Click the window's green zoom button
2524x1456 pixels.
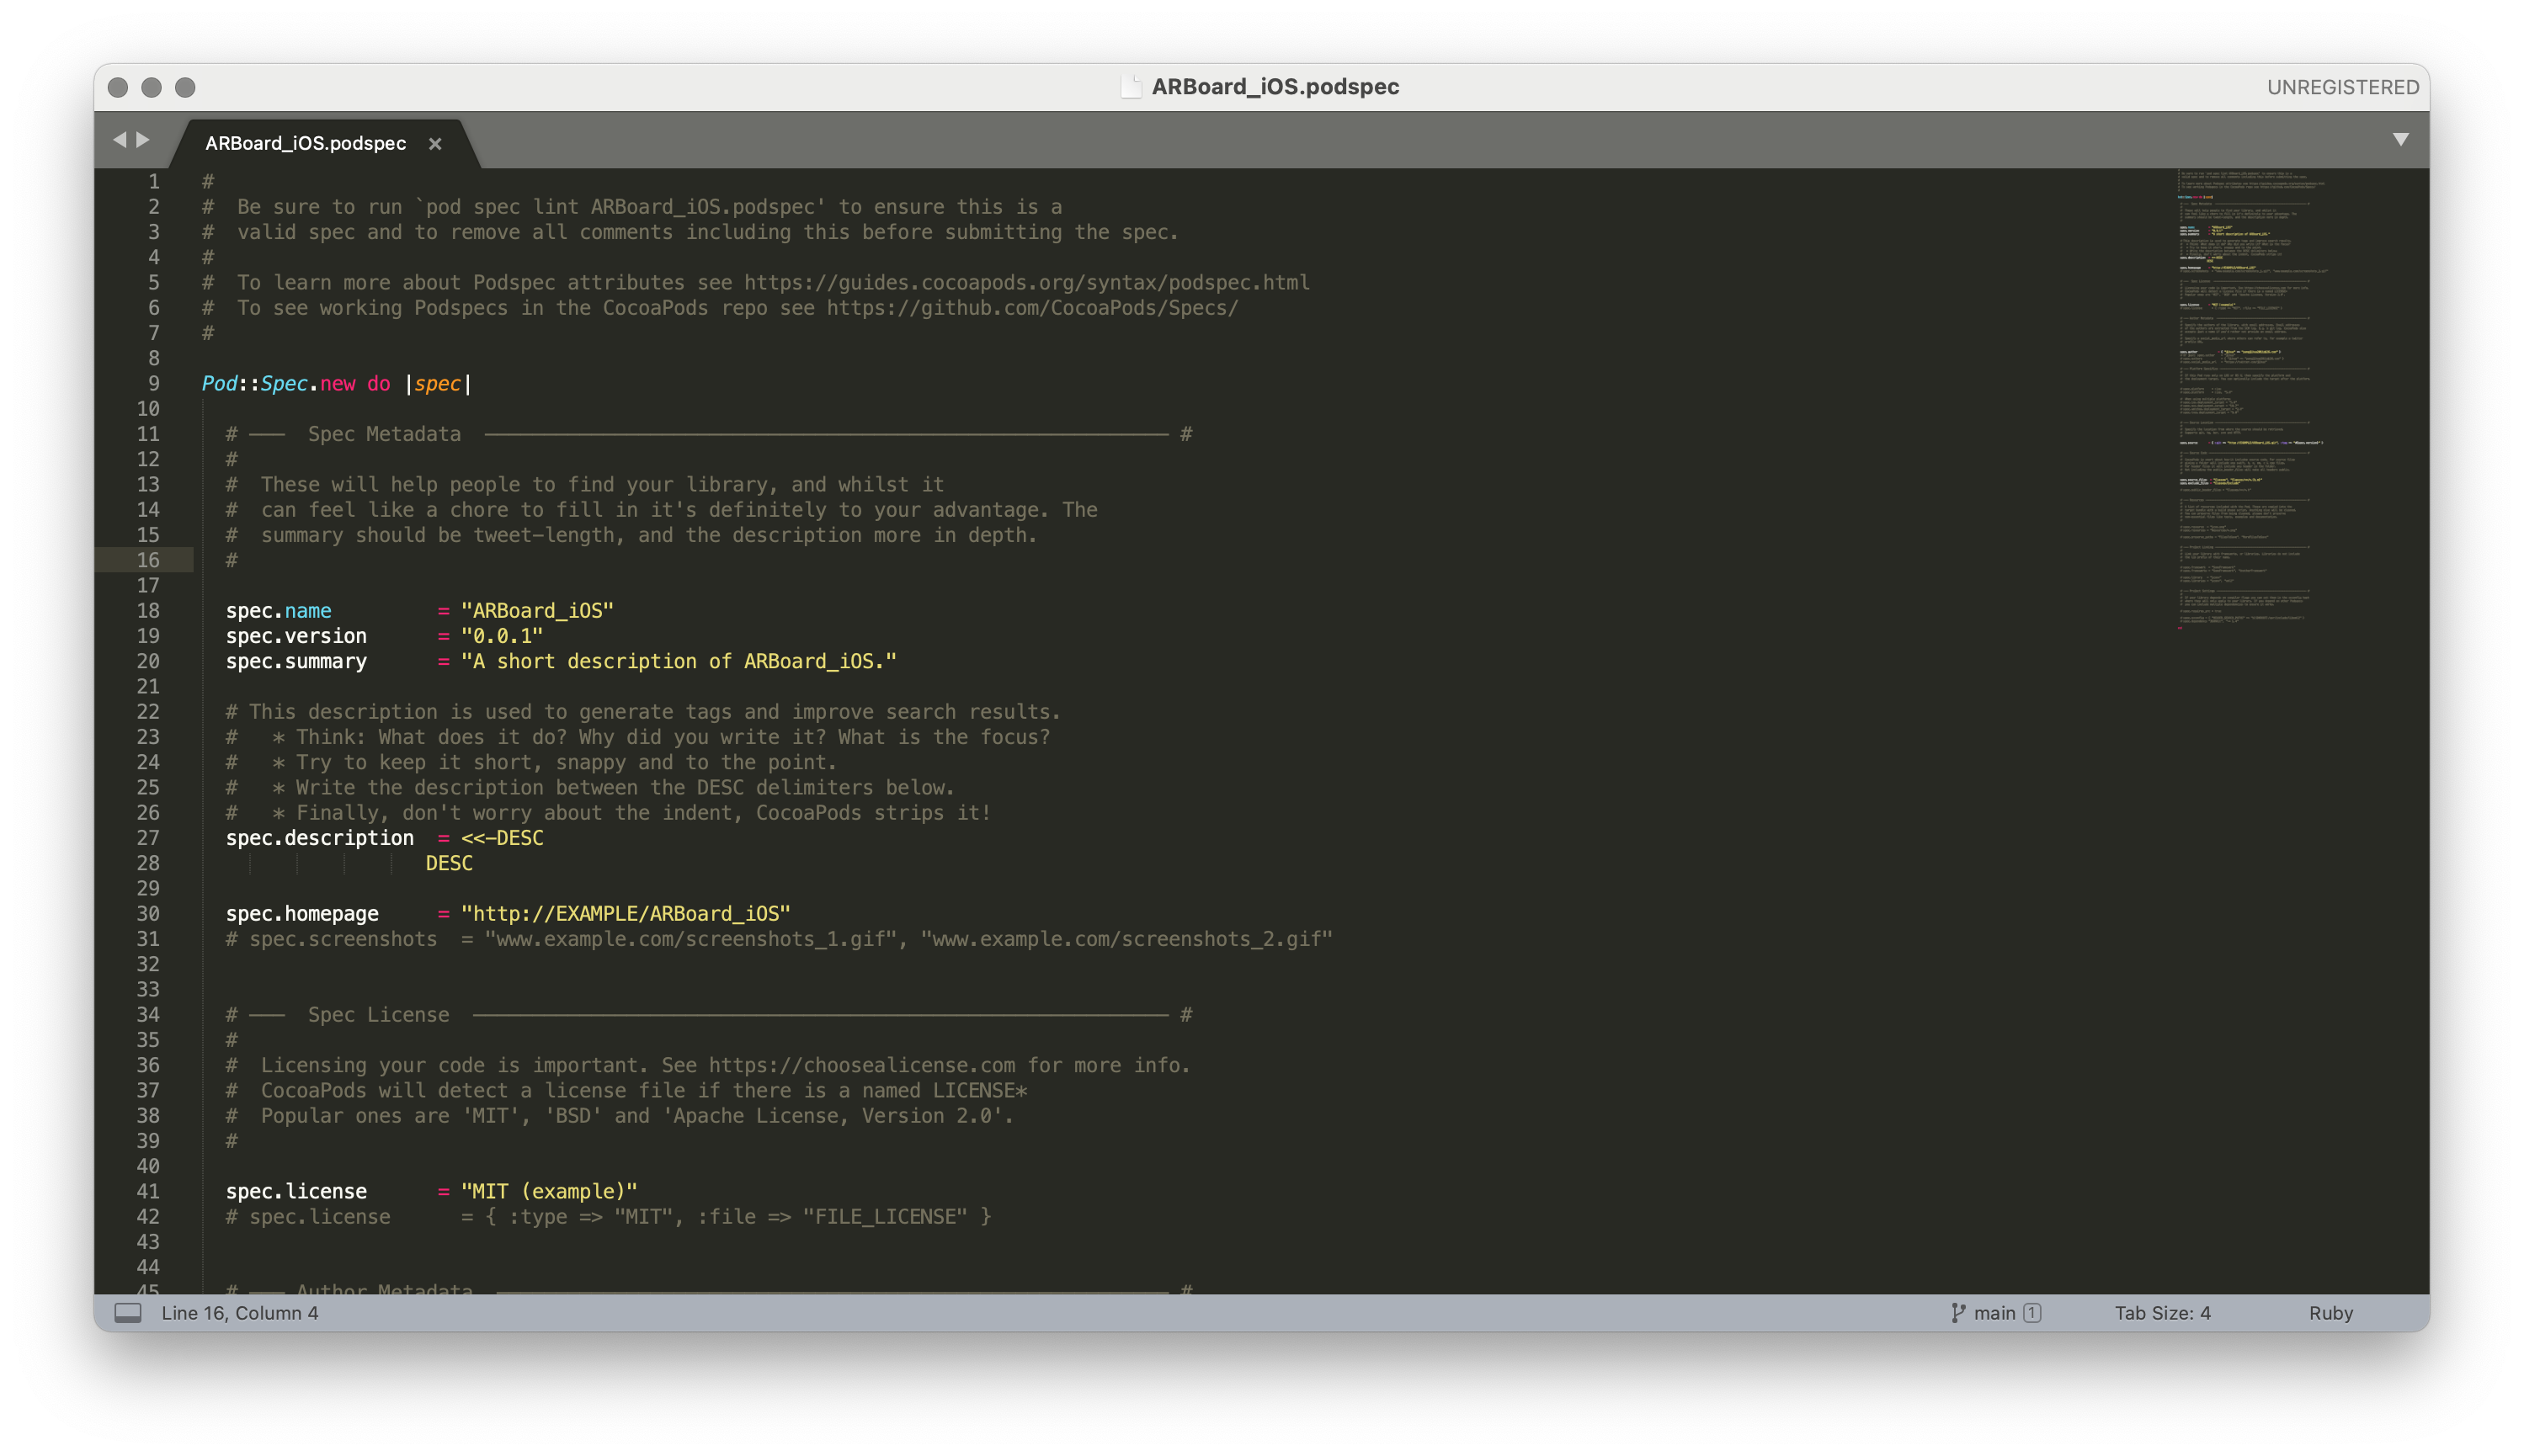coord(185,87)
